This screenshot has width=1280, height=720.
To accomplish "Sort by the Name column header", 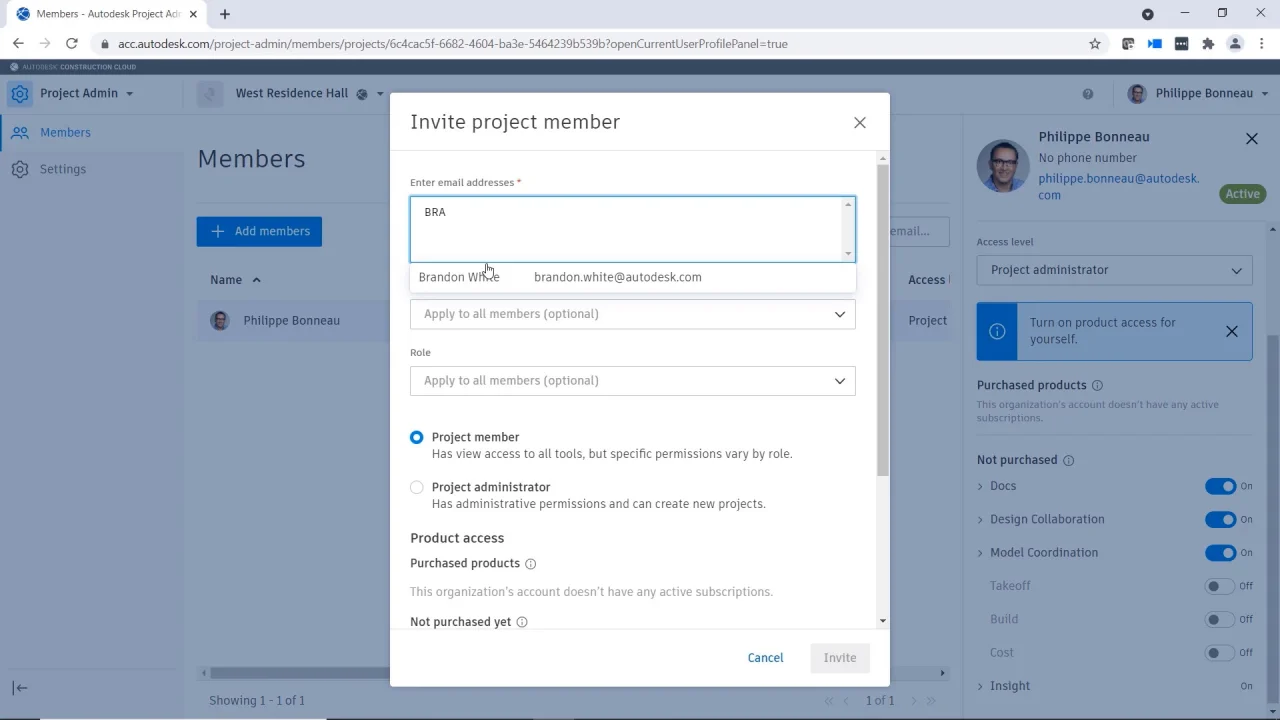I will click(x=235, y=280).
